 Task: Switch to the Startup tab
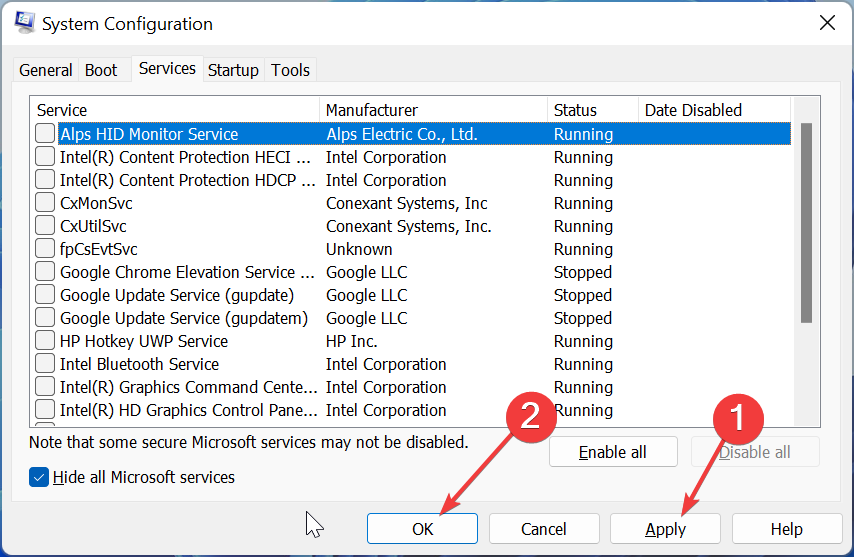tap(233, 70)
